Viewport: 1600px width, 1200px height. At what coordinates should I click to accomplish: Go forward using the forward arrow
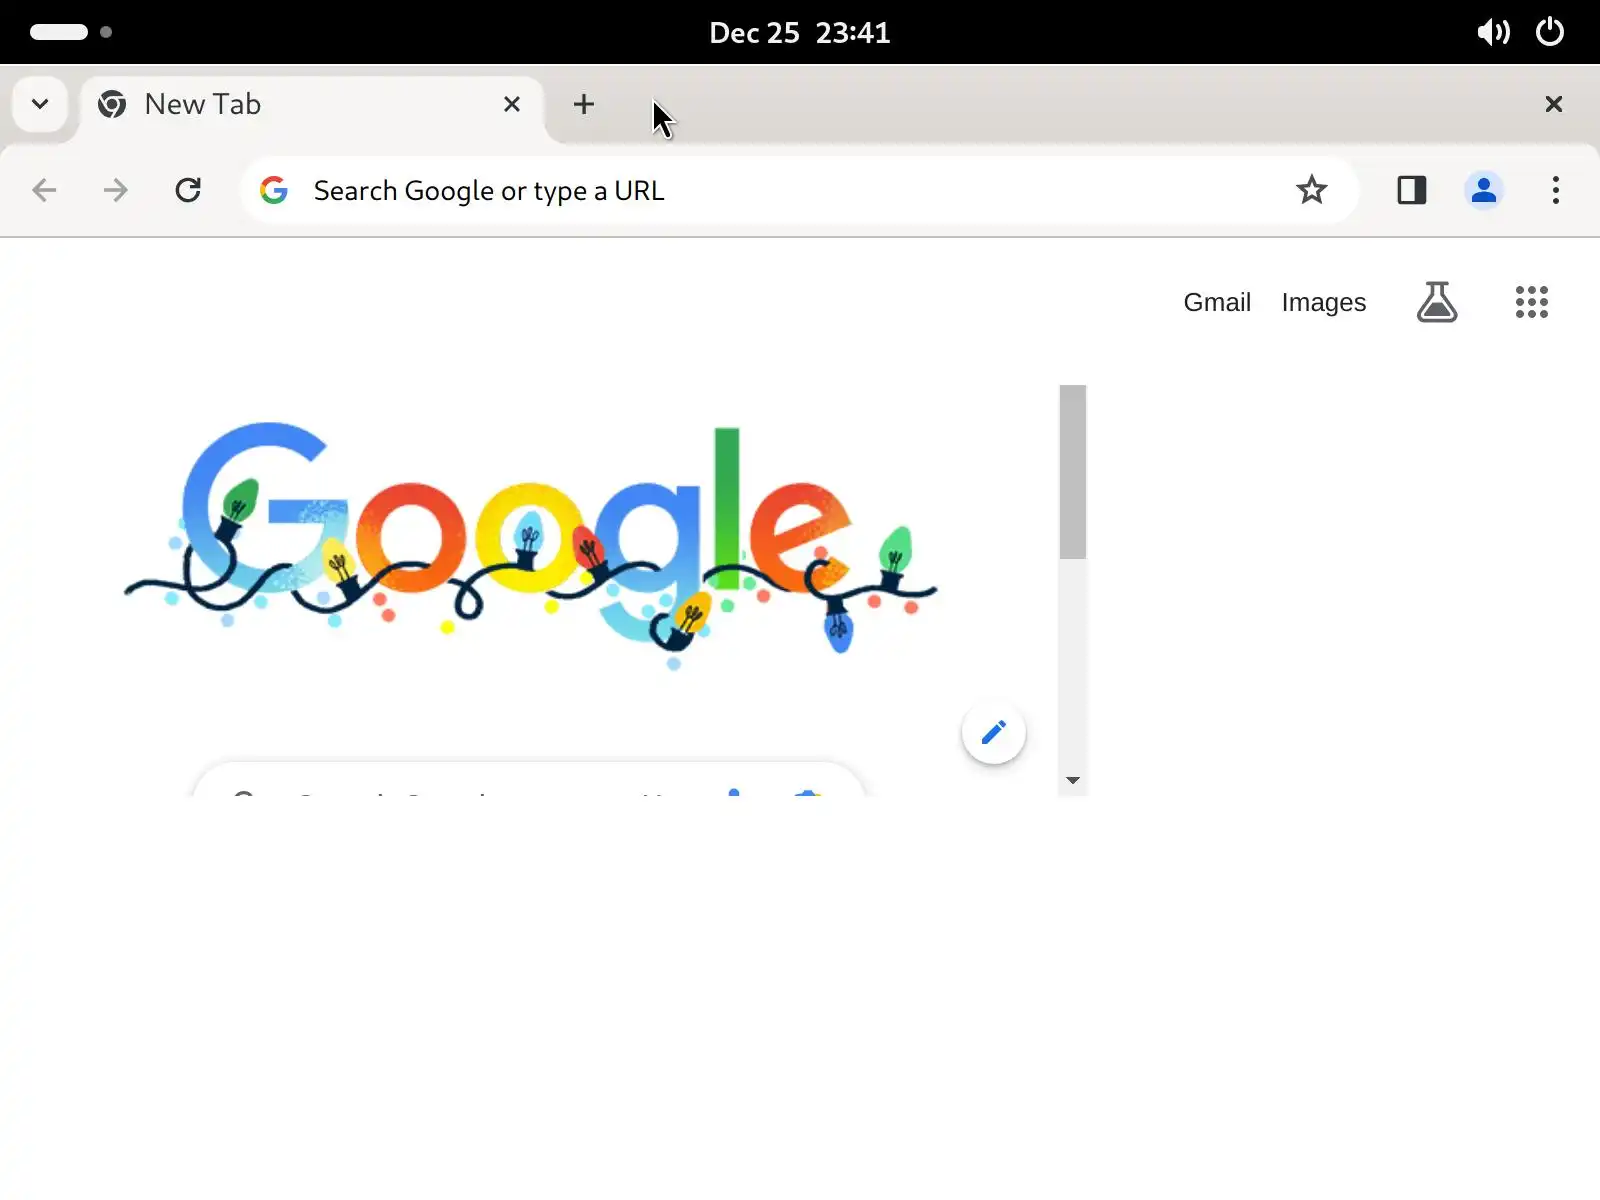(116, 190)
